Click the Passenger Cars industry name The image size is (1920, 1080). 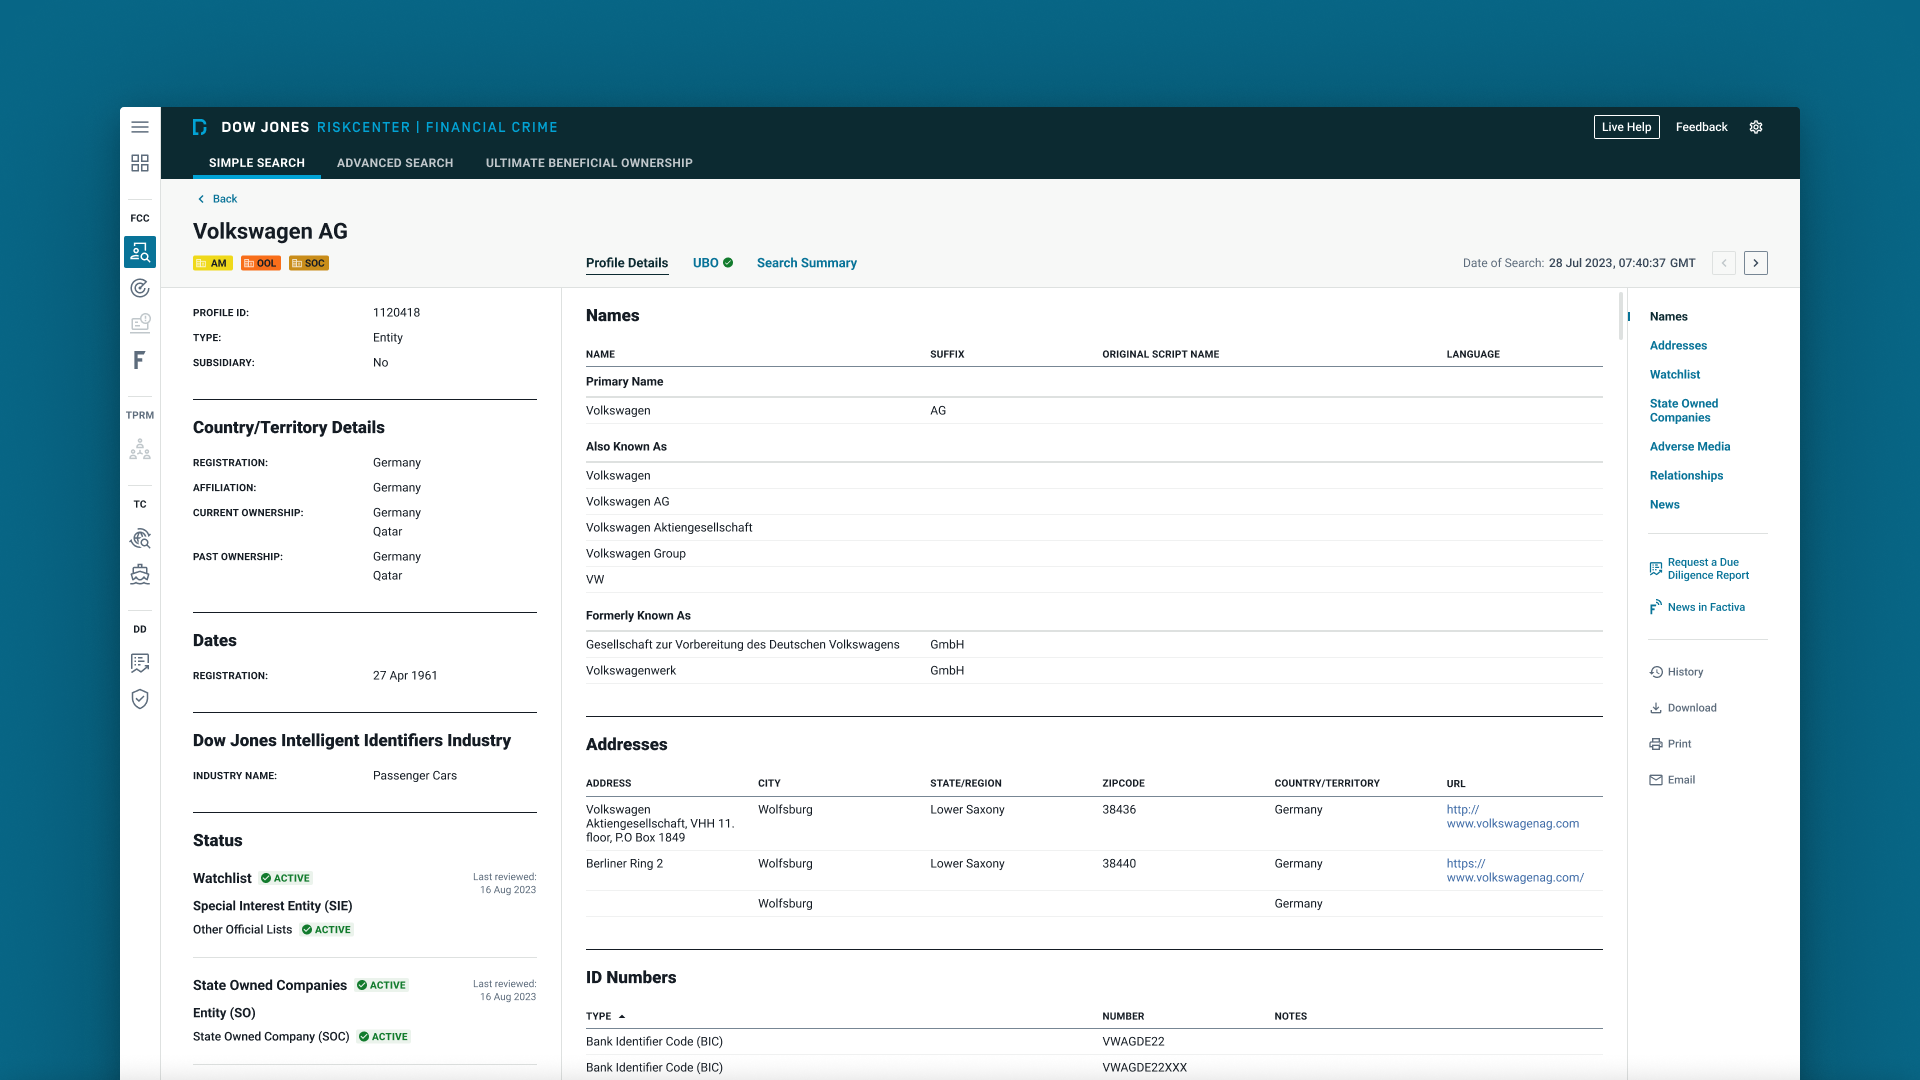click(415, 776)
